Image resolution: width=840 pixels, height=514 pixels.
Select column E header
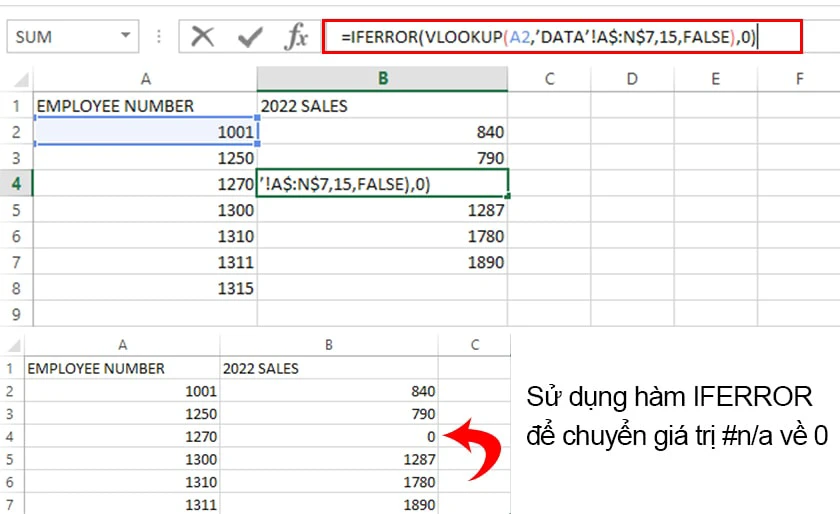coord(715,79)
